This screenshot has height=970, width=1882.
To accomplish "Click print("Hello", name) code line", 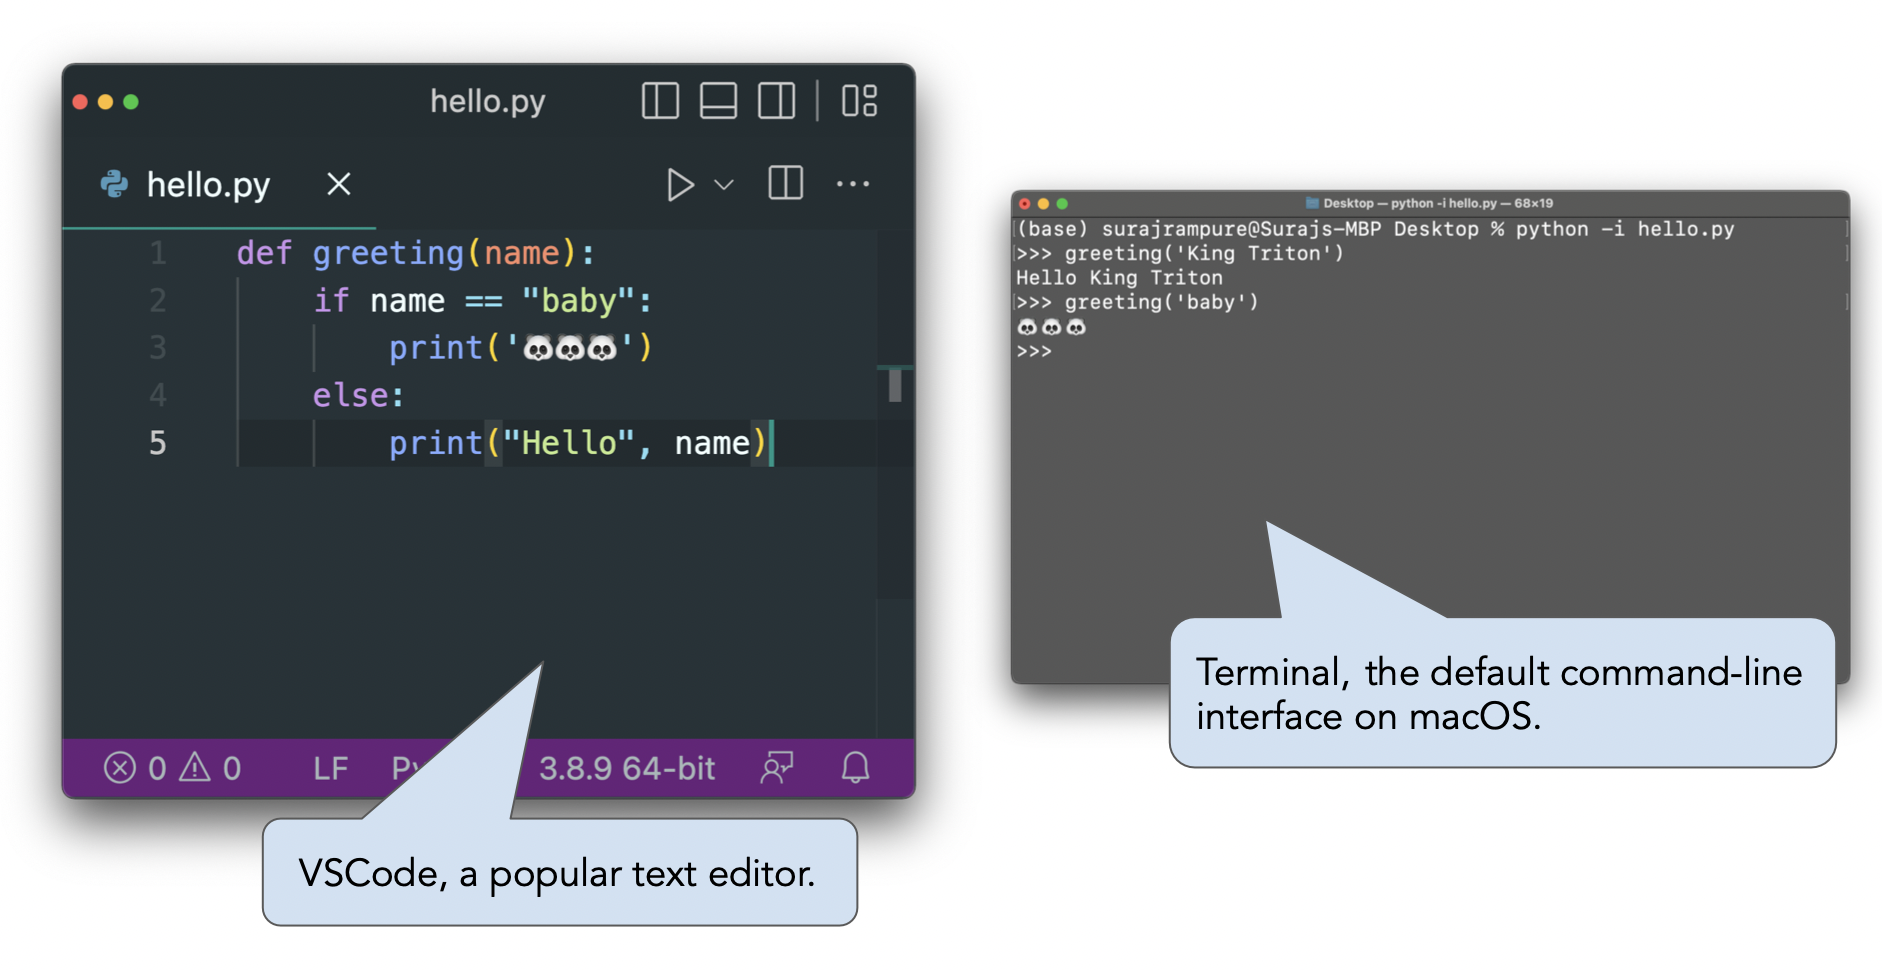I will click(x=578, y=443).
